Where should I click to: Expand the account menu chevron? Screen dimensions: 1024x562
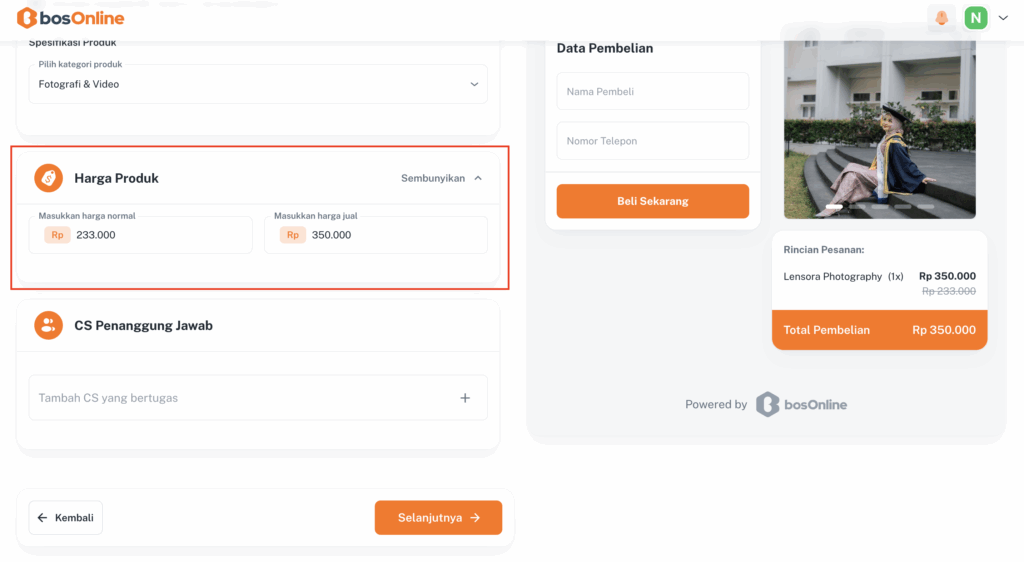point(1003,18)
